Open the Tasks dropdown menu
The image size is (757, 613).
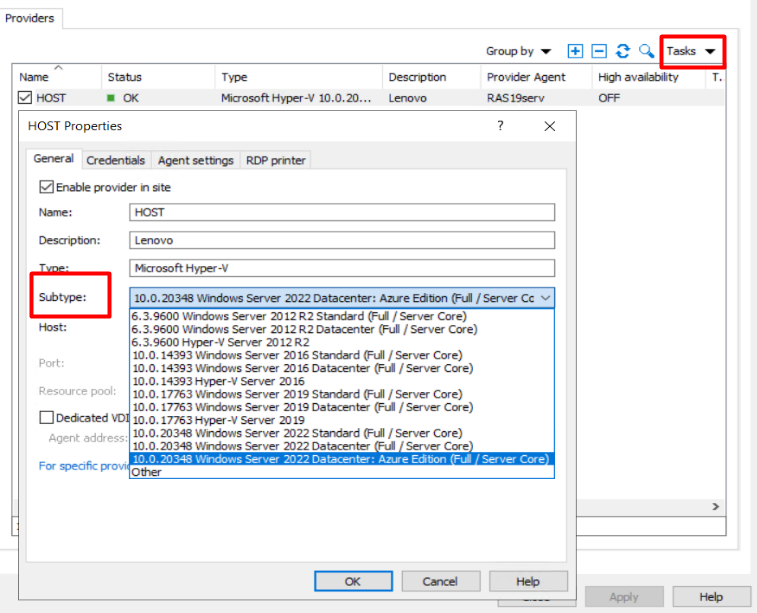pos(692,51)
